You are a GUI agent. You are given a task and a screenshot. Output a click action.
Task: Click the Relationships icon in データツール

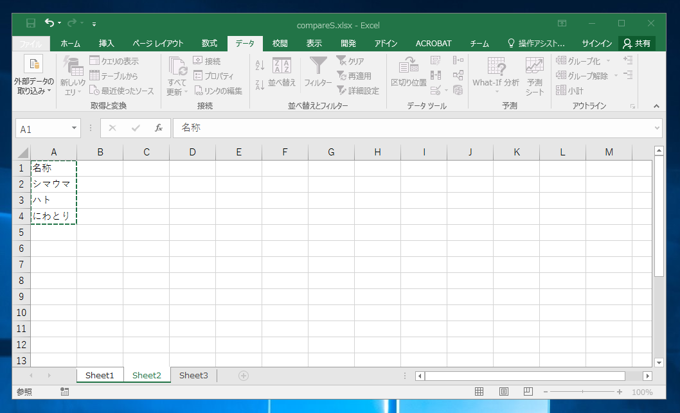pos(458,75)
